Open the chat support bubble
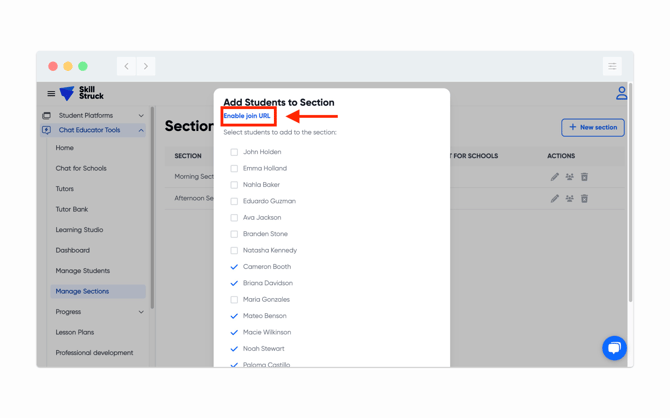Viewport: 670px width, 418px height. click(614, 347)
